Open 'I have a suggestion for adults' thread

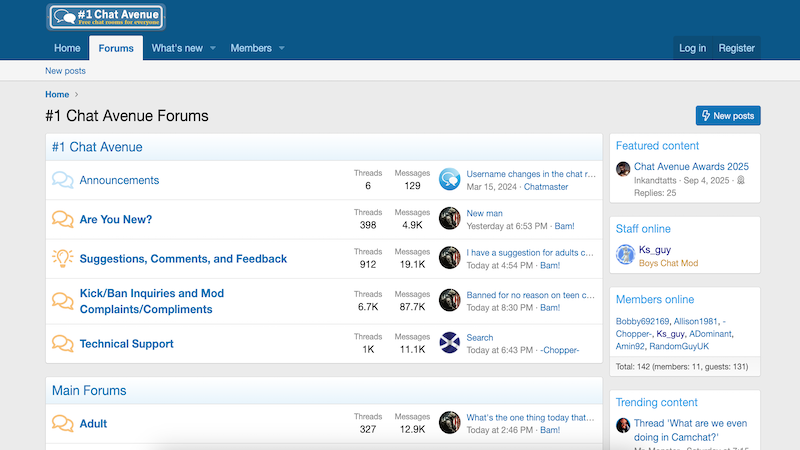tap(530, 253)
